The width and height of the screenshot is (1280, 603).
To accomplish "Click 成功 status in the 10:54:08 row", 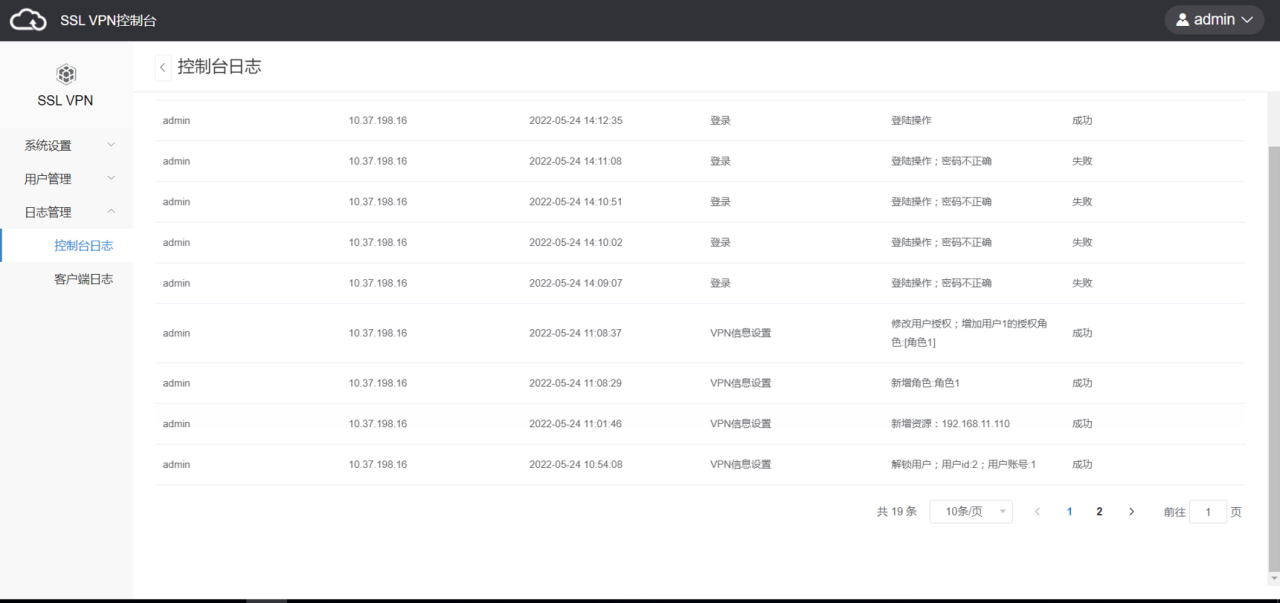I will (1082, 464).
